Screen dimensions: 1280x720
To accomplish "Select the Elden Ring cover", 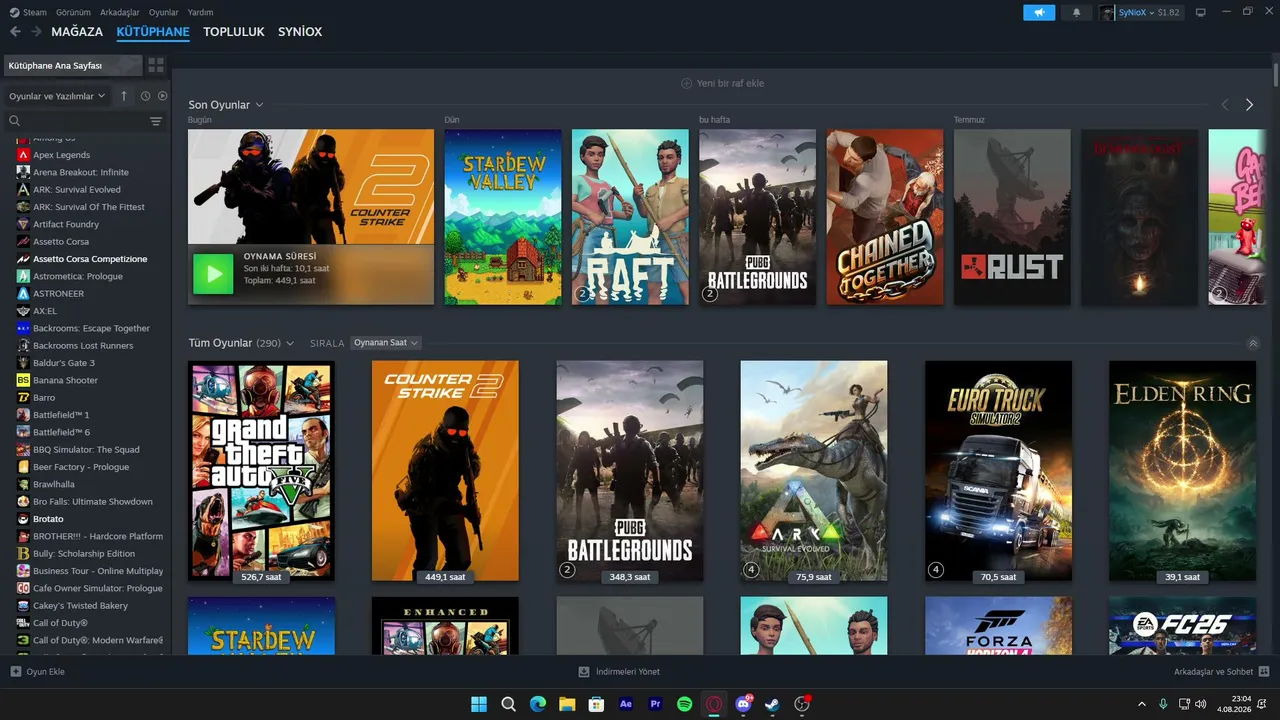I will tap(1182, 471).
